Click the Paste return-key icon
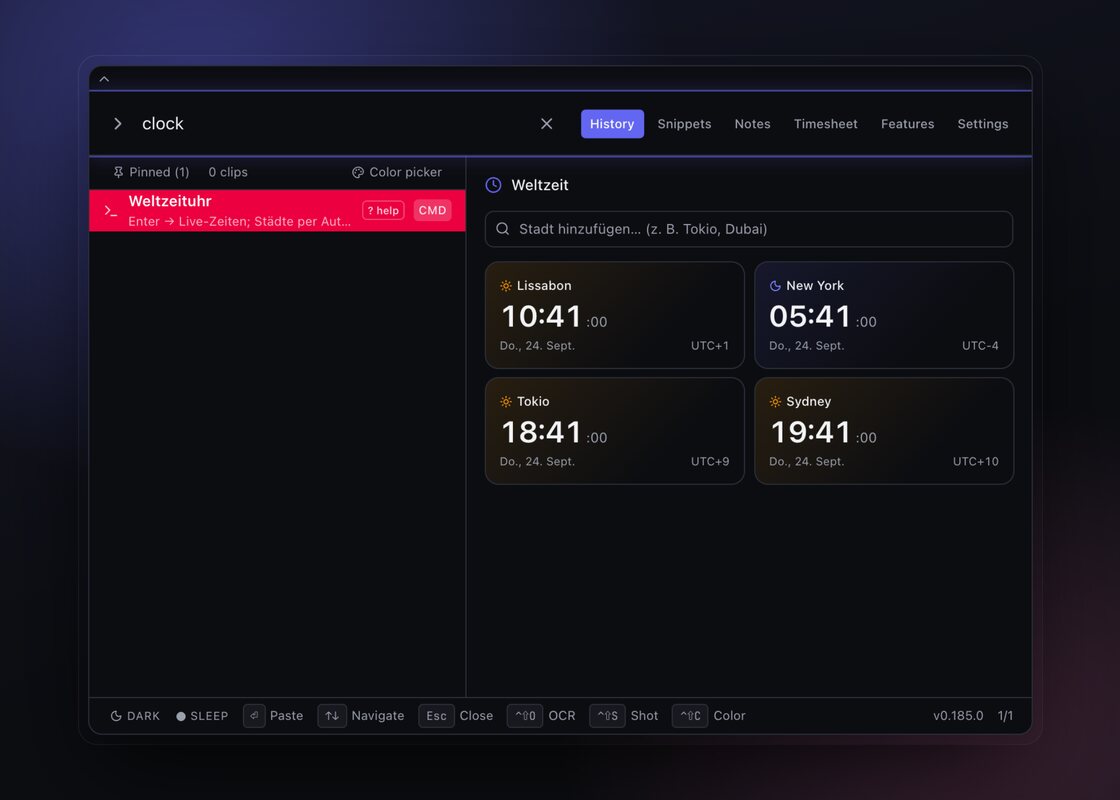The image size is (1120, 800). coord(254,716)
